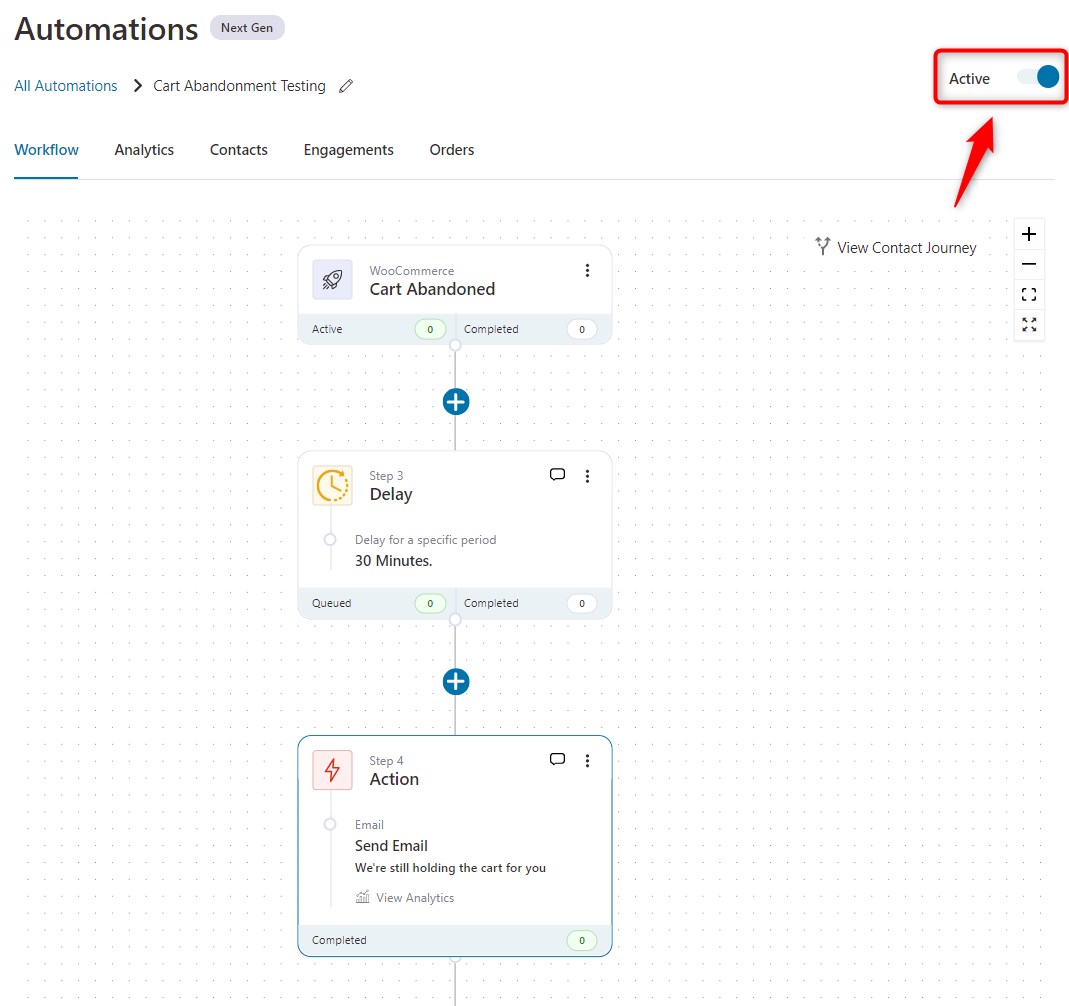Click the comment icon on the Action step
Image resolution: width=1069 pixels, height=1006 pixels.
(557, 759)
